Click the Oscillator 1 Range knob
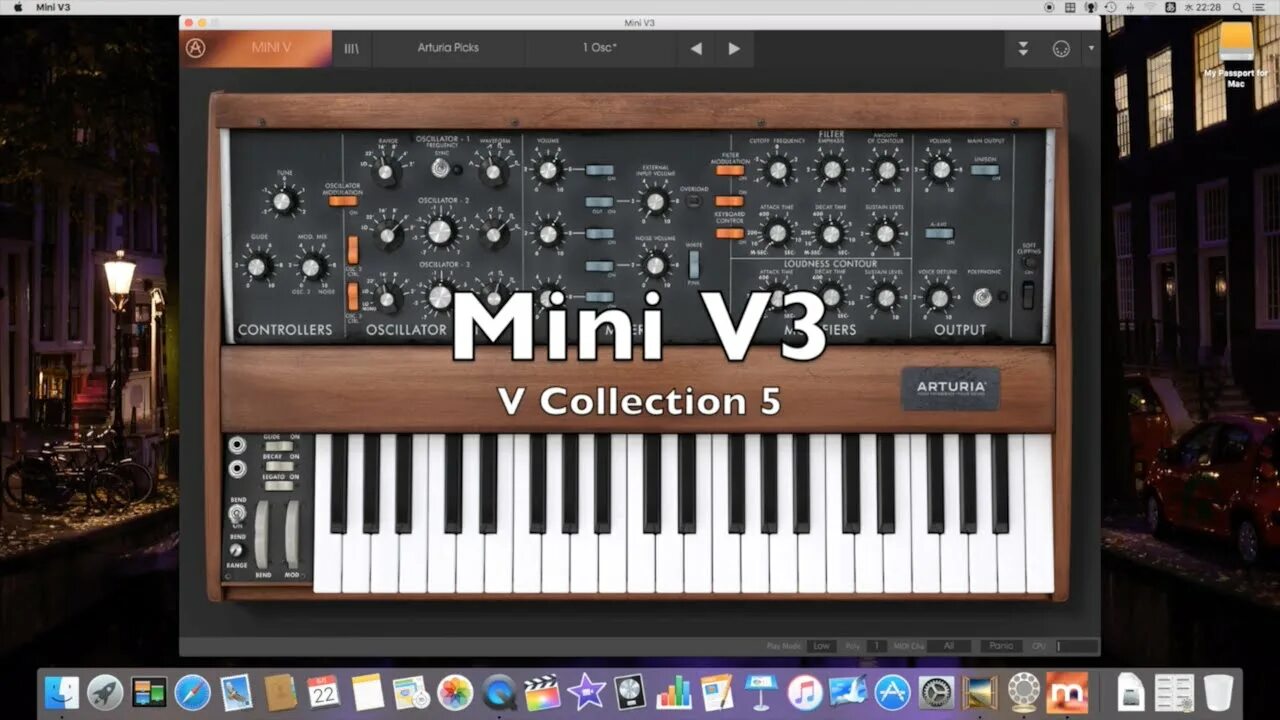 (387, 172)
